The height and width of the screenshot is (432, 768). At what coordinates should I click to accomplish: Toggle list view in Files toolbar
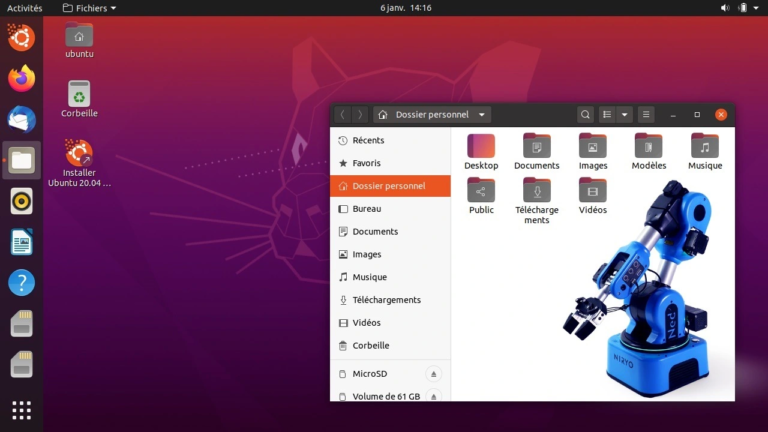[607, 115]
